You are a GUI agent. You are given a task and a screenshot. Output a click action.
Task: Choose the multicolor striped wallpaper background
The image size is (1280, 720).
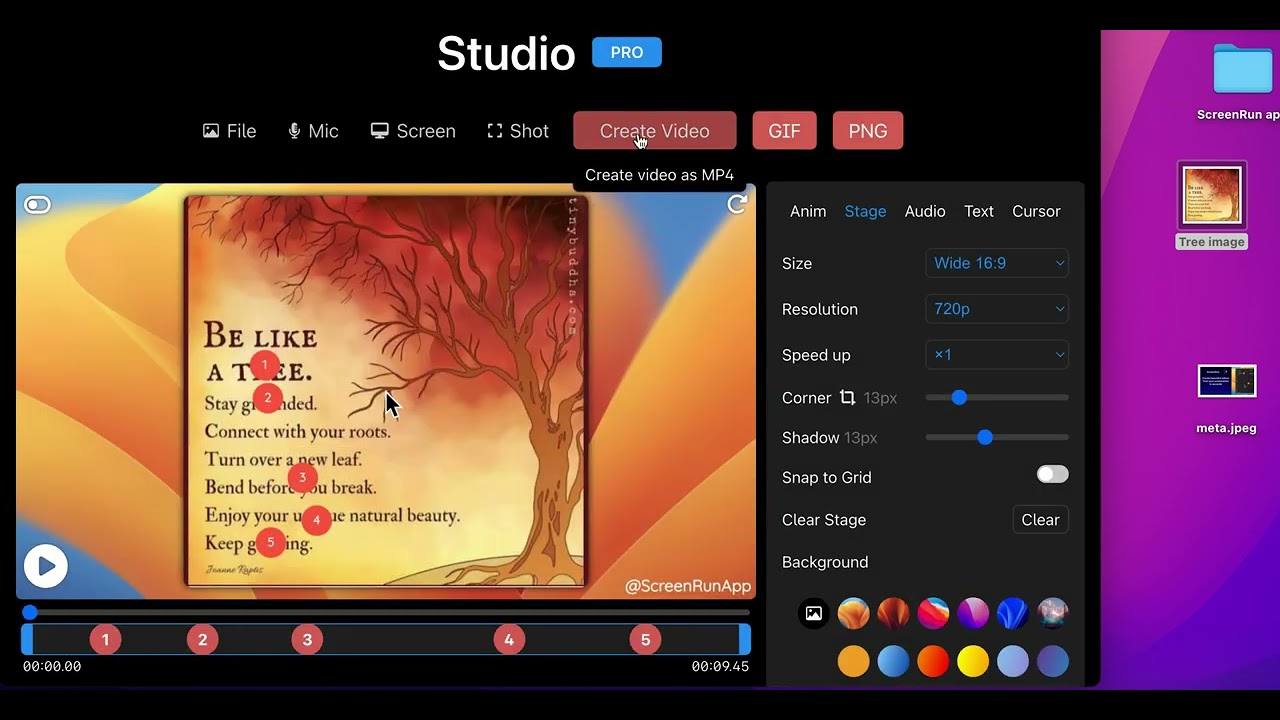[933, 613]
